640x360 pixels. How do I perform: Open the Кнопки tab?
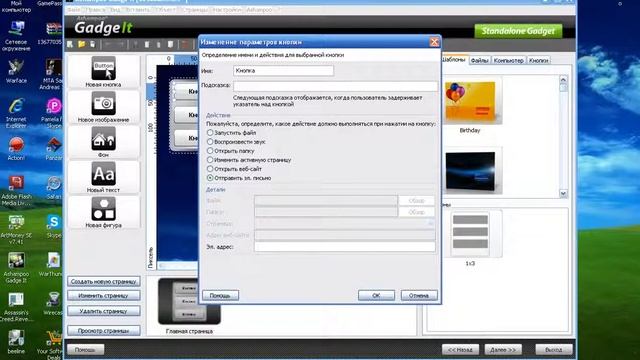538,60
